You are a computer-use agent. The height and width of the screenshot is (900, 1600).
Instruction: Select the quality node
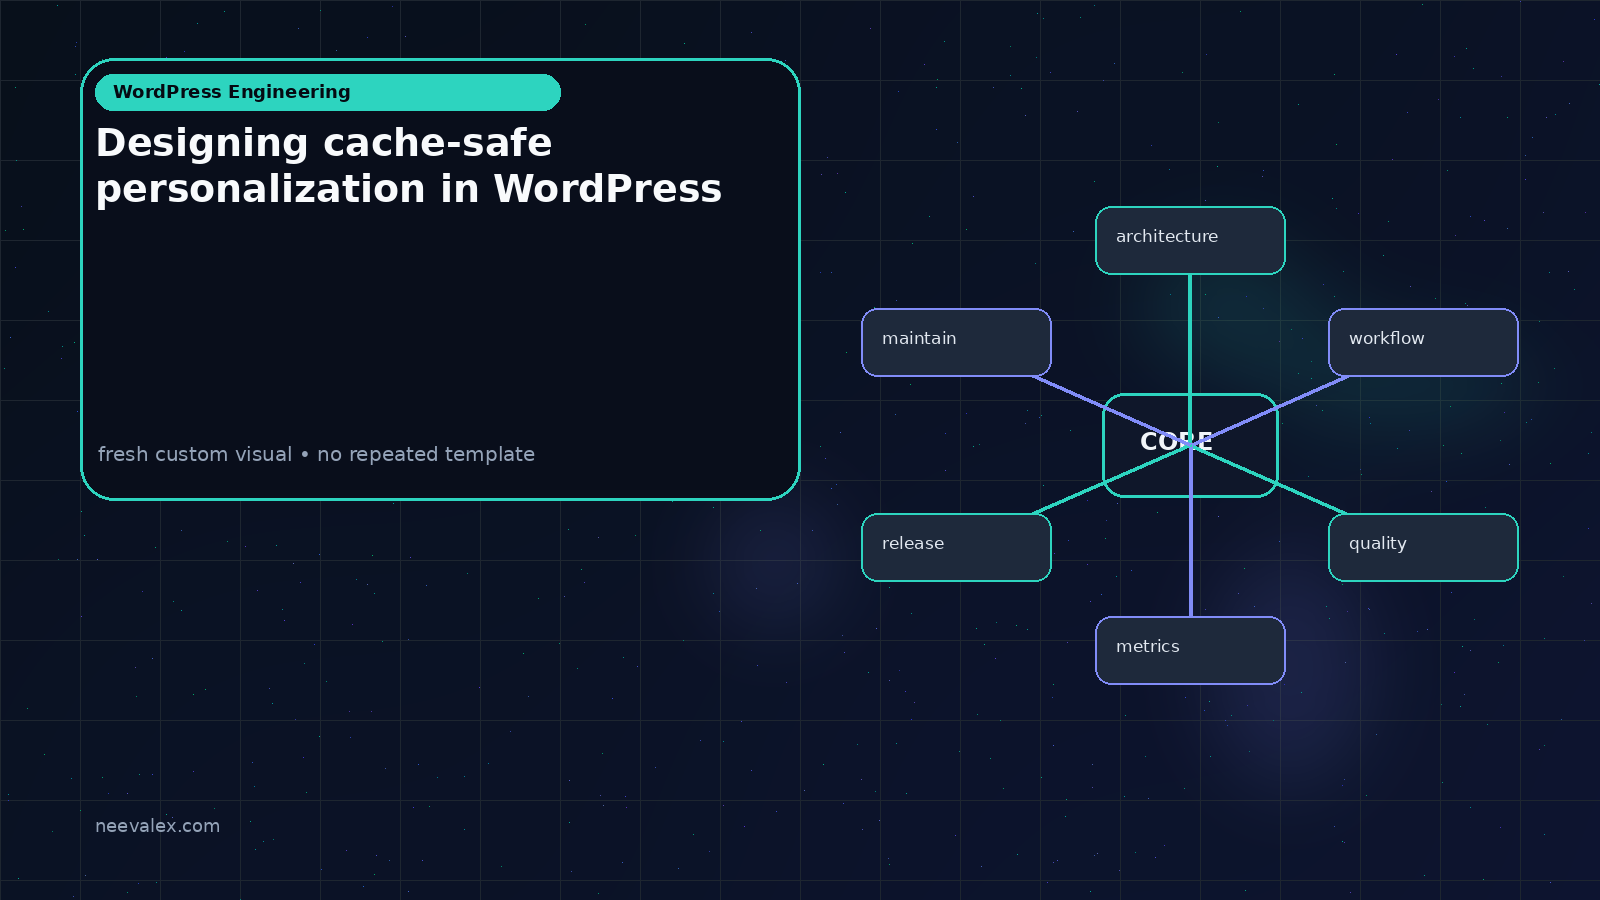click(1423, 547)
